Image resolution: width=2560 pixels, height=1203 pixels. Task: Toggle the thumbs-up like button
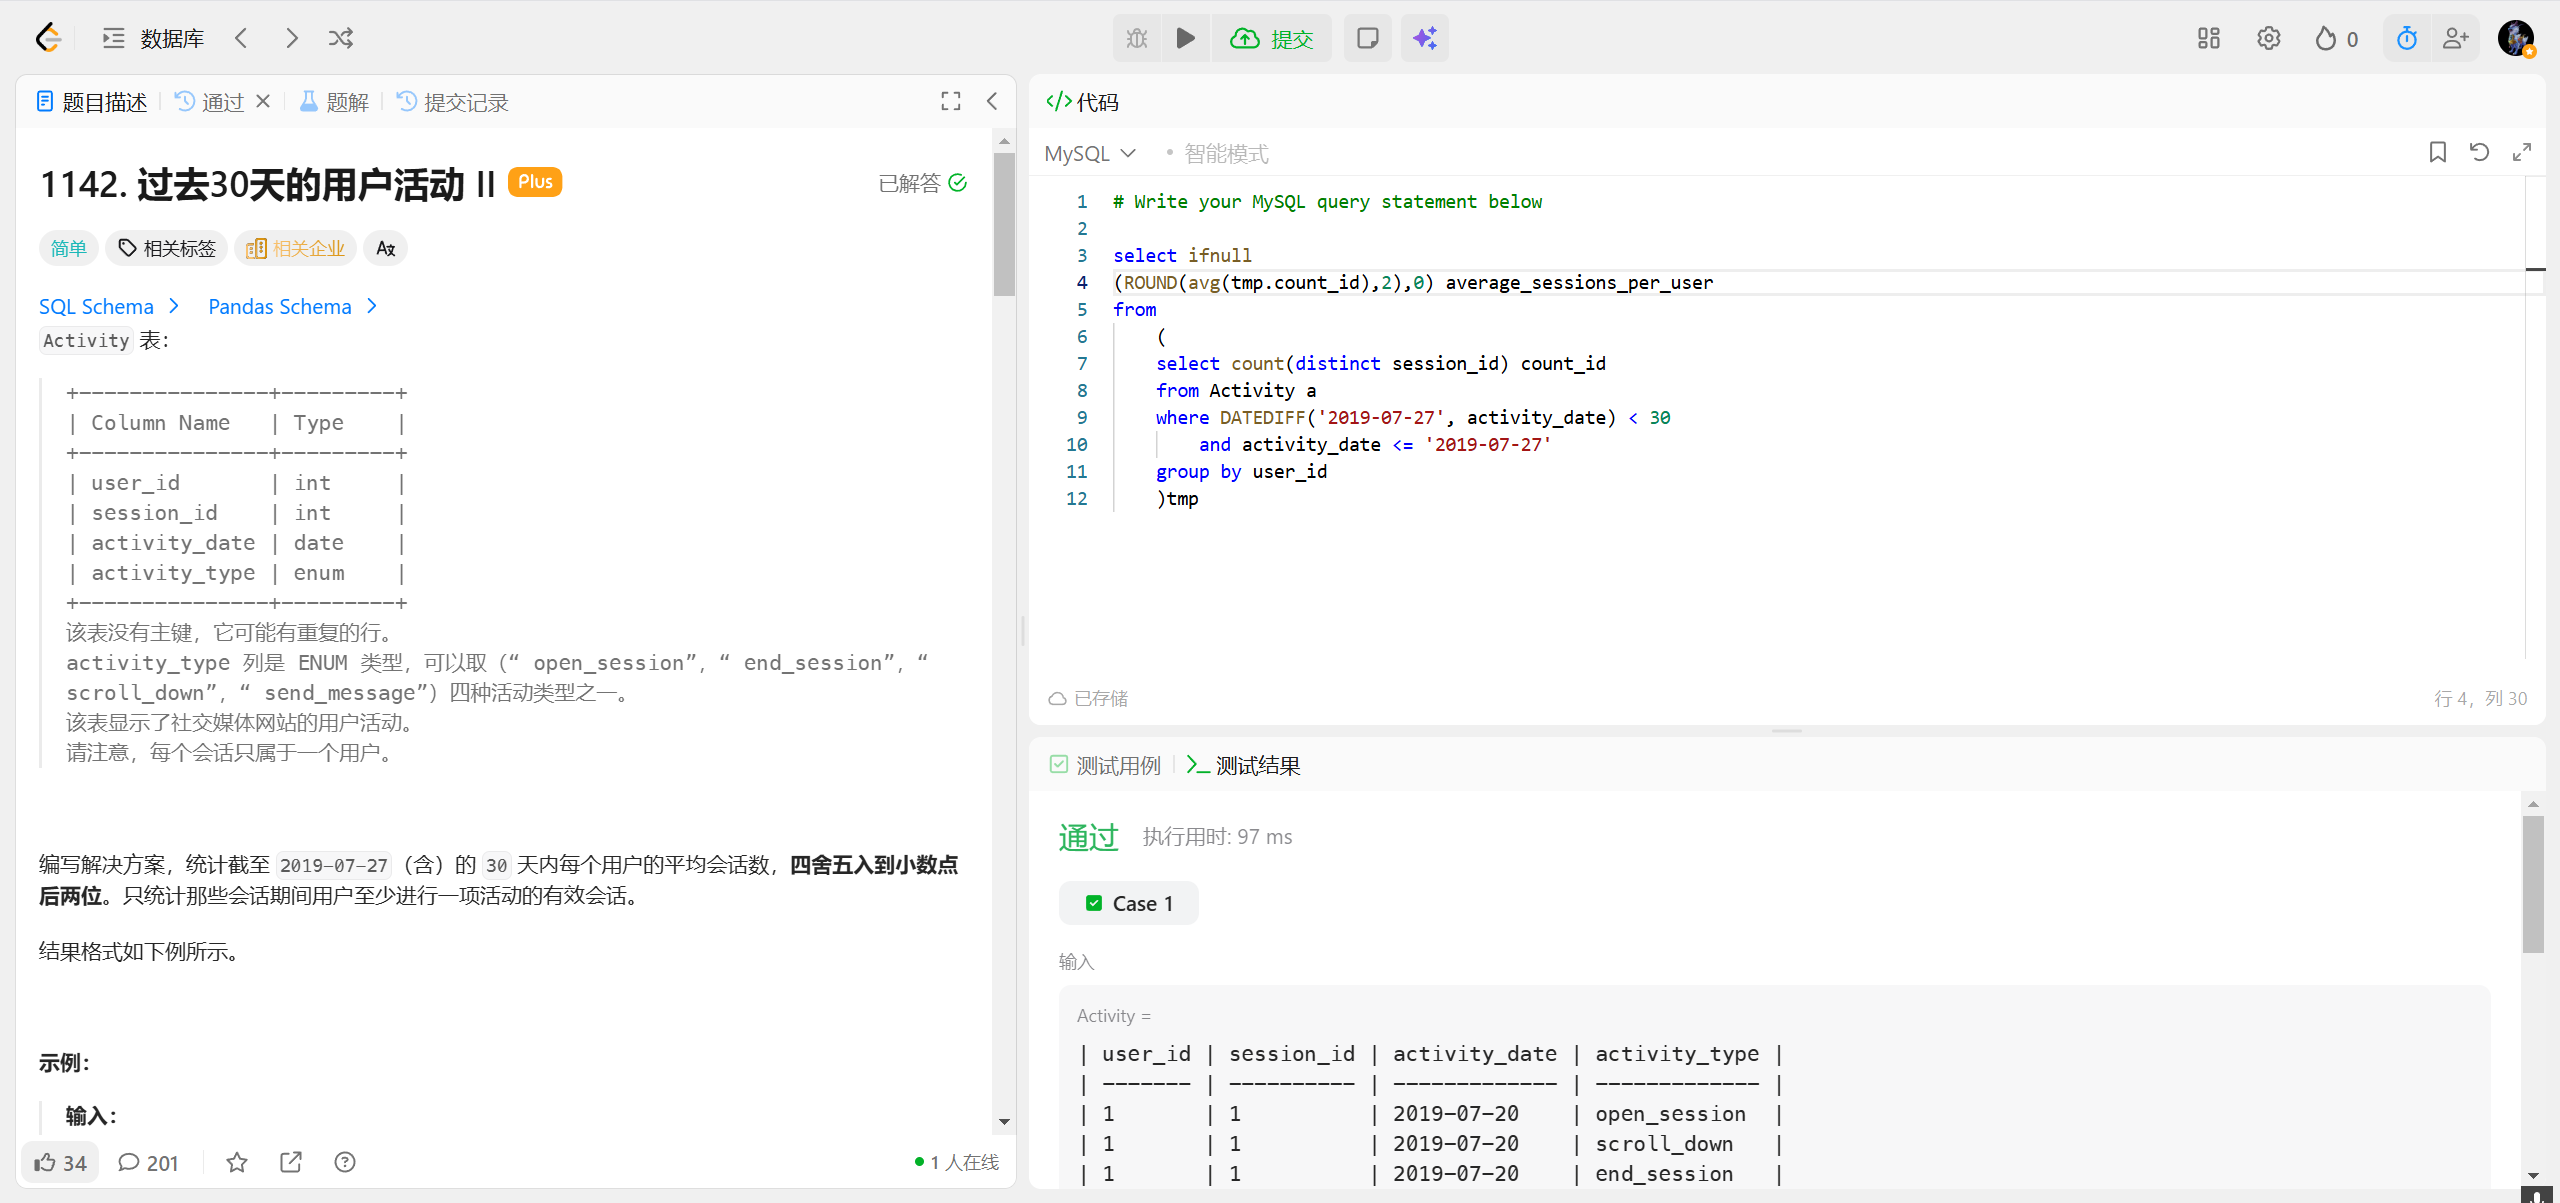tap(60, 1162)
